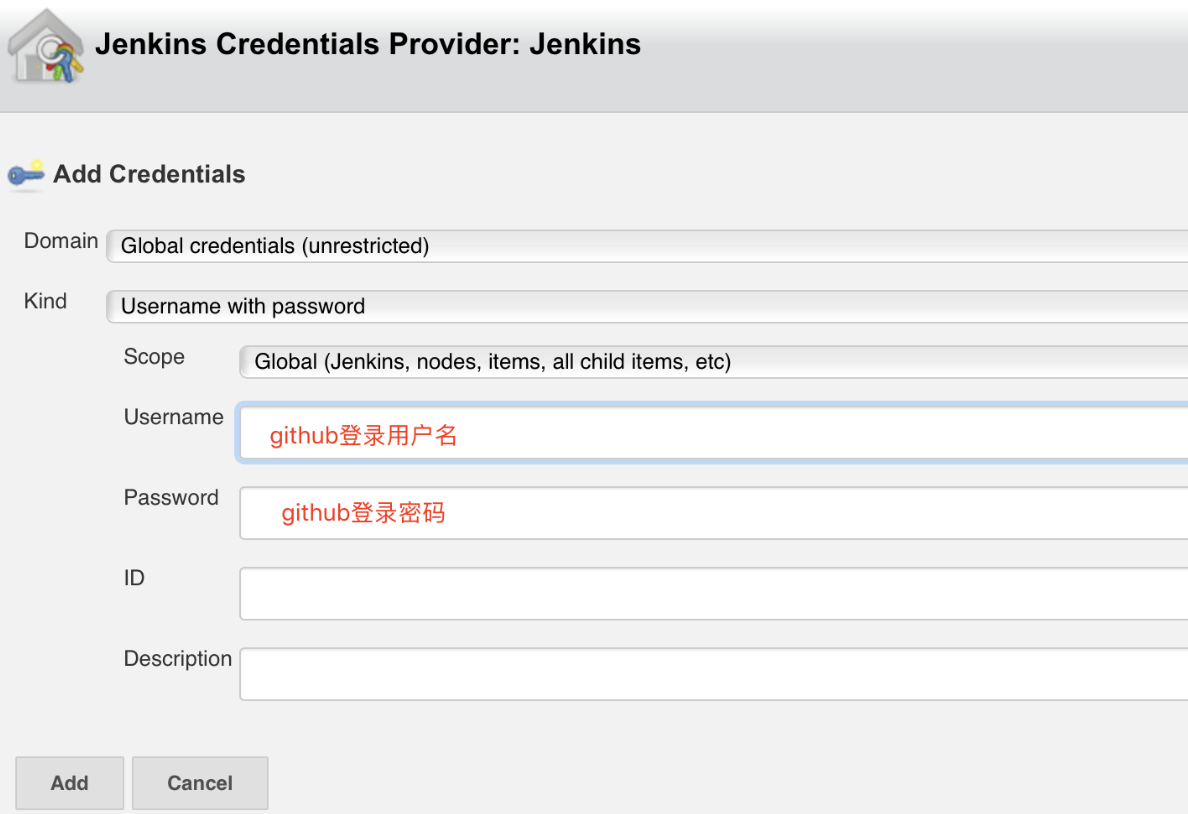This screenshot has width=1188, height=814.
Task: Focus the Username input field
Action: (x=712, y=433)
